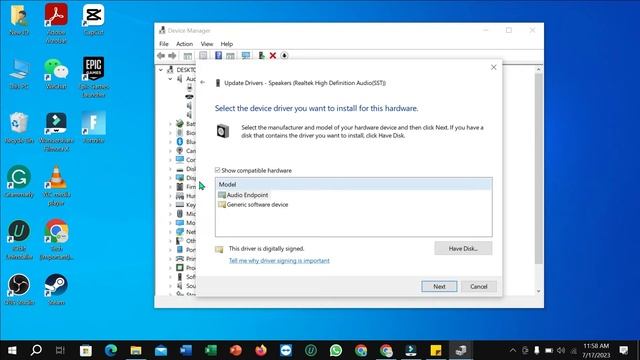Click the Forward arrow in Device Manager toolbar
The height and width of the screenshot is (360, 640).
coord(172,56)
